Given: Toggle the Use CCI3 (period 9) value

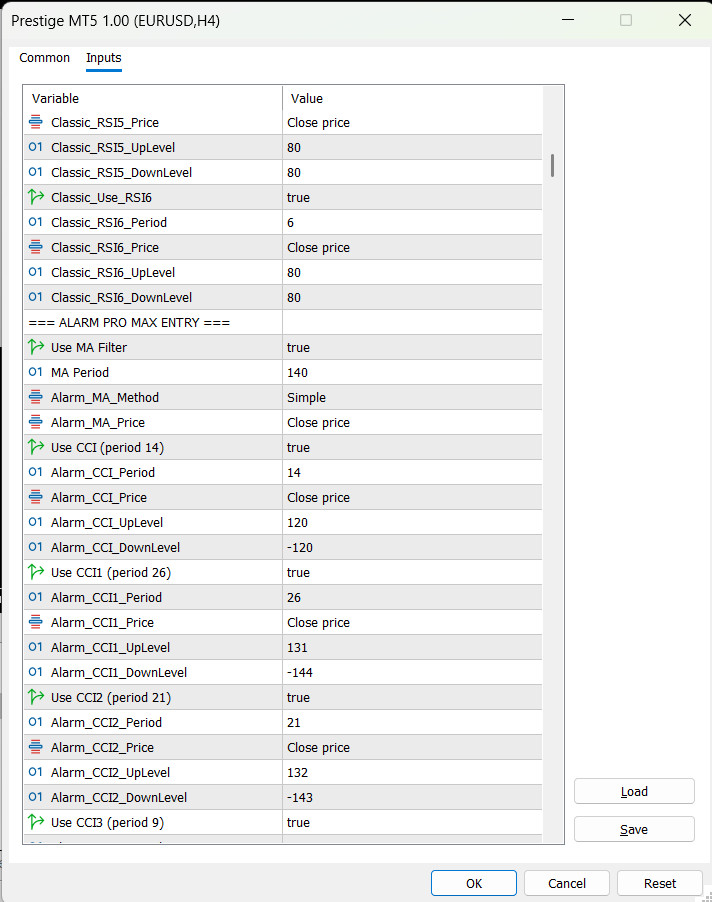Looking at the screenshot, I should 412,823.
